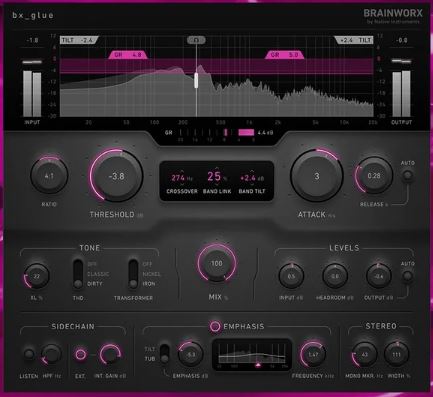
Task: Click the up arrow above Band Link
Action: (217, 168)
